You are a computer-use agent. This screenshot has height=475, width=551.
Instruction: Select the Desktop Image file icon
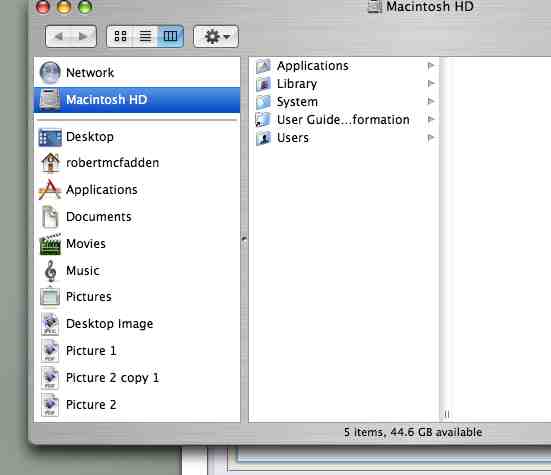pos(50,324)
